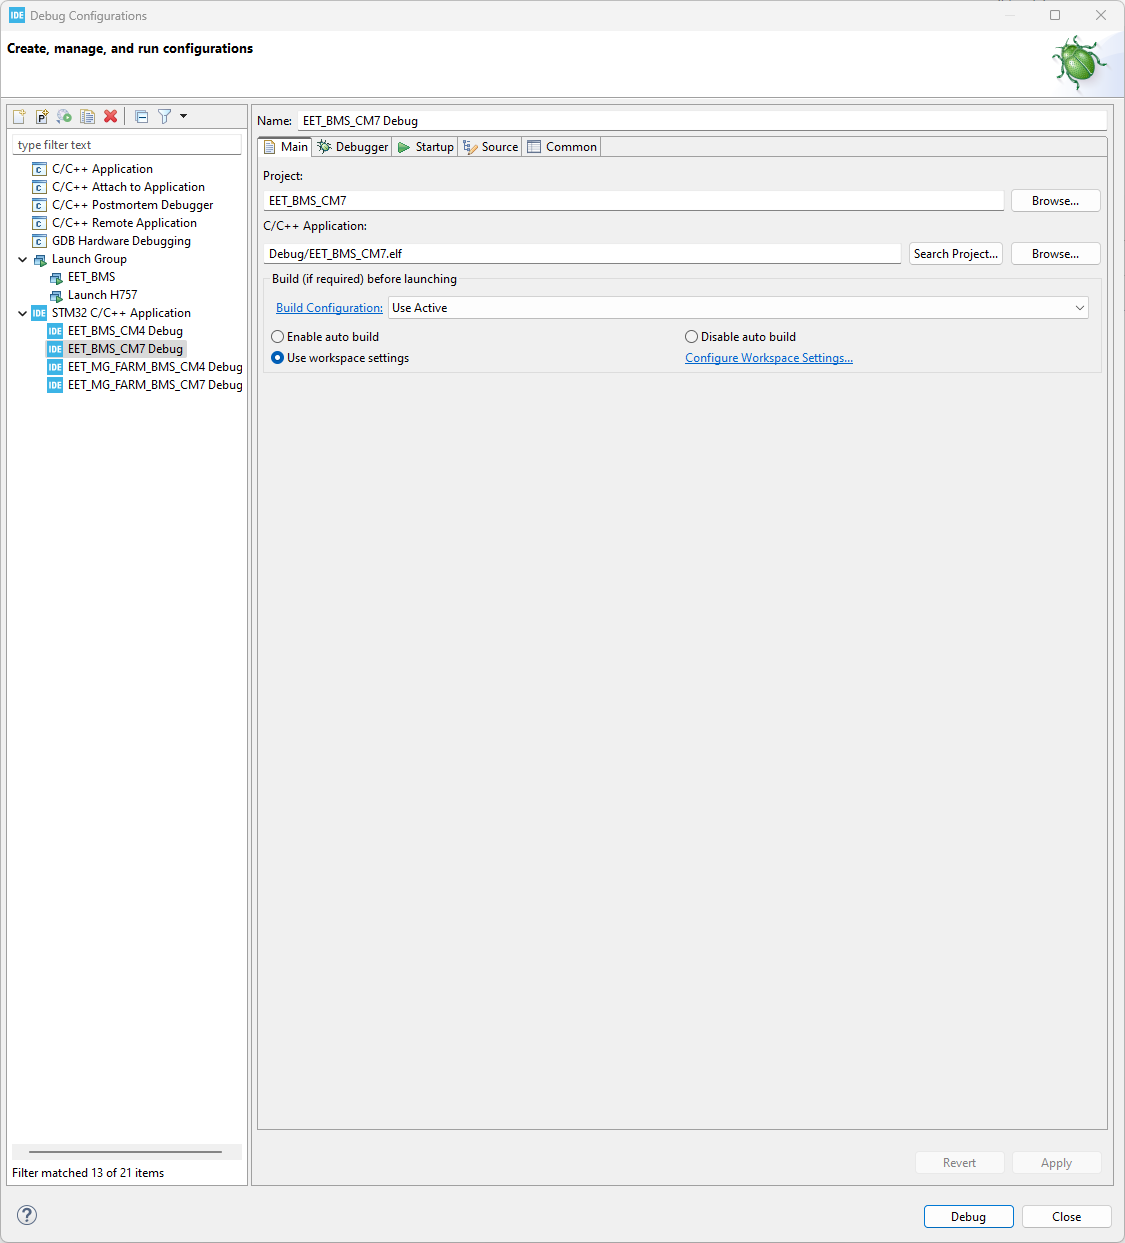
Task: Click IDE icon of EET_BMS_CM7 Debug
Action: (x=55, y=349)
